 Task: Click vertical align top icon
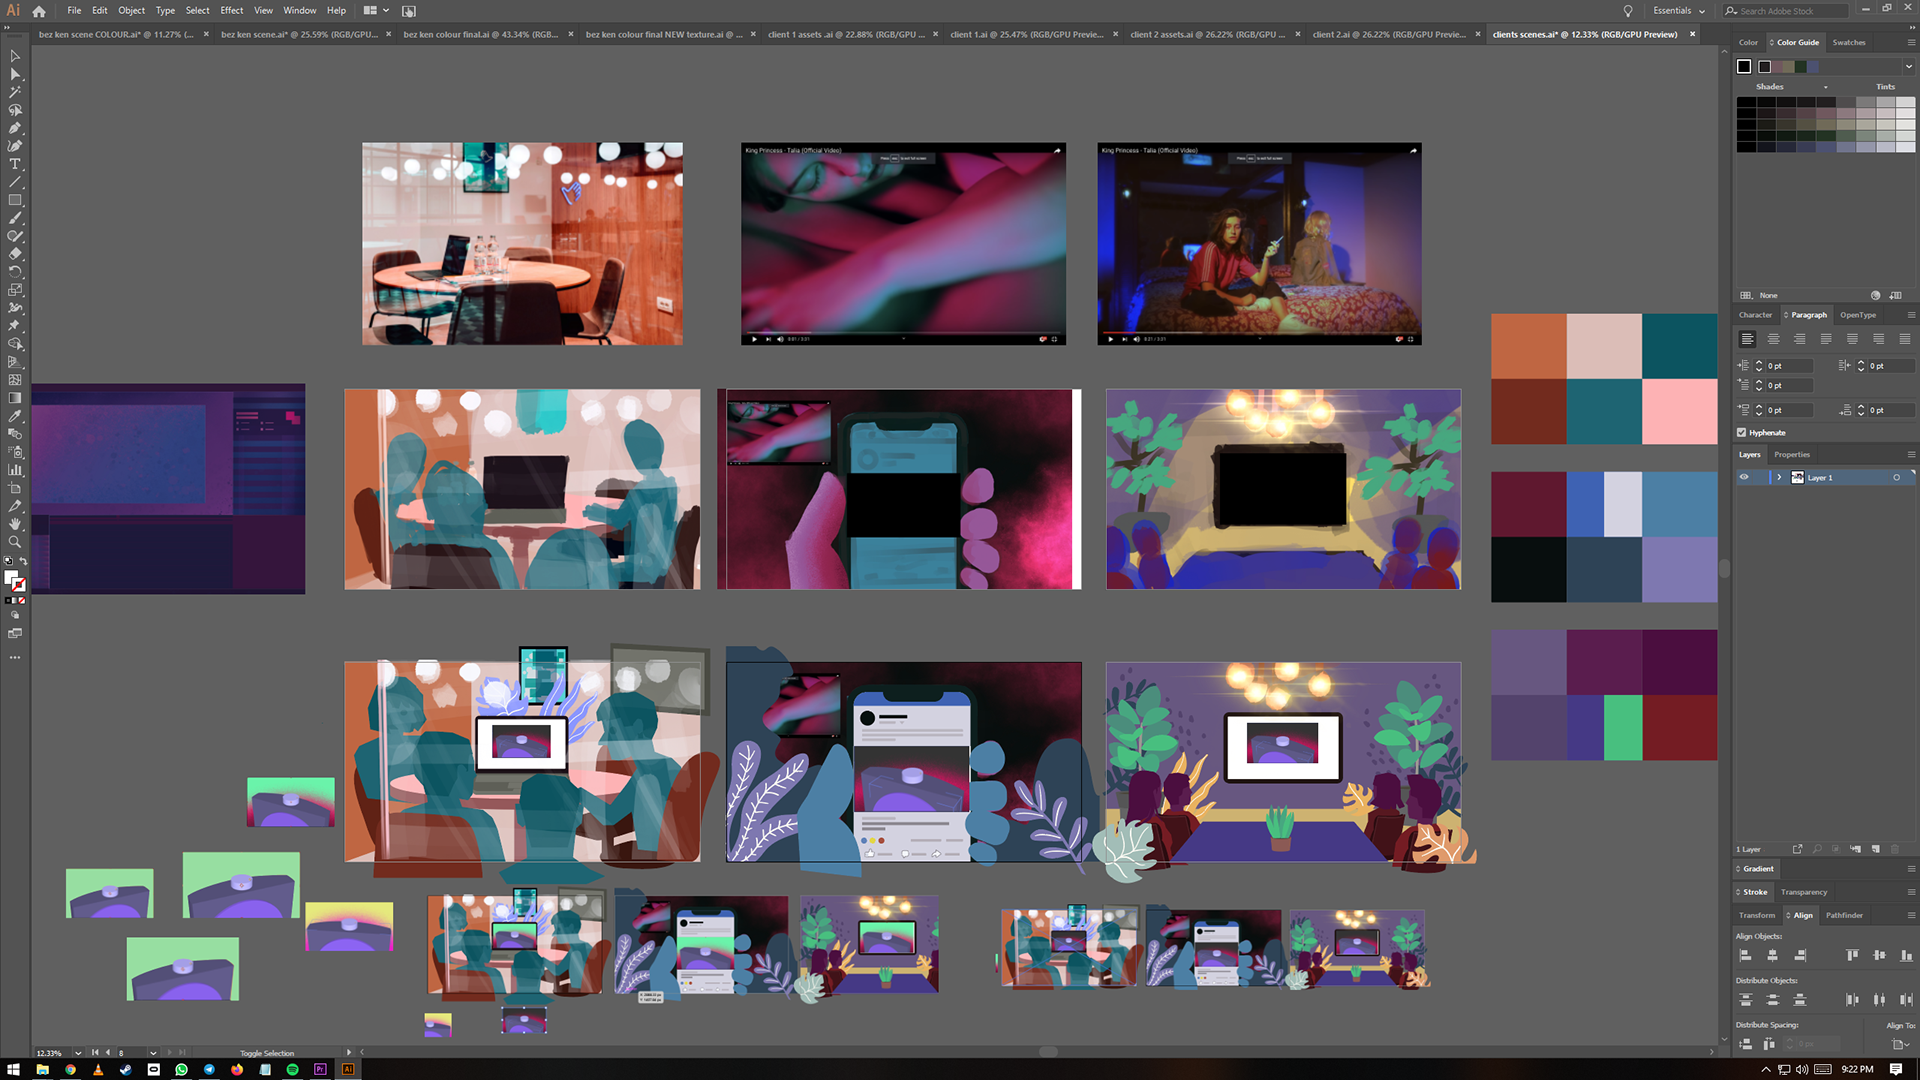point(1852,956)
